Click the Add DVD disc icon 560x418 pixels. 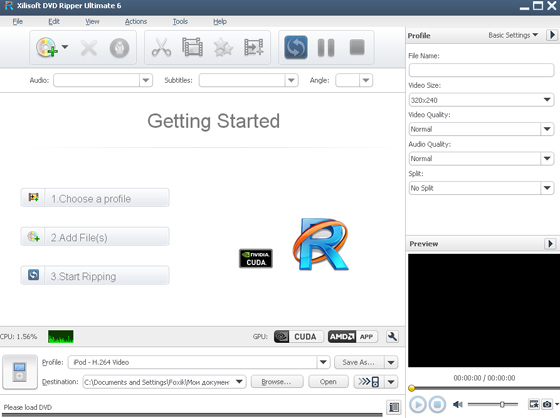click(46, 47)
